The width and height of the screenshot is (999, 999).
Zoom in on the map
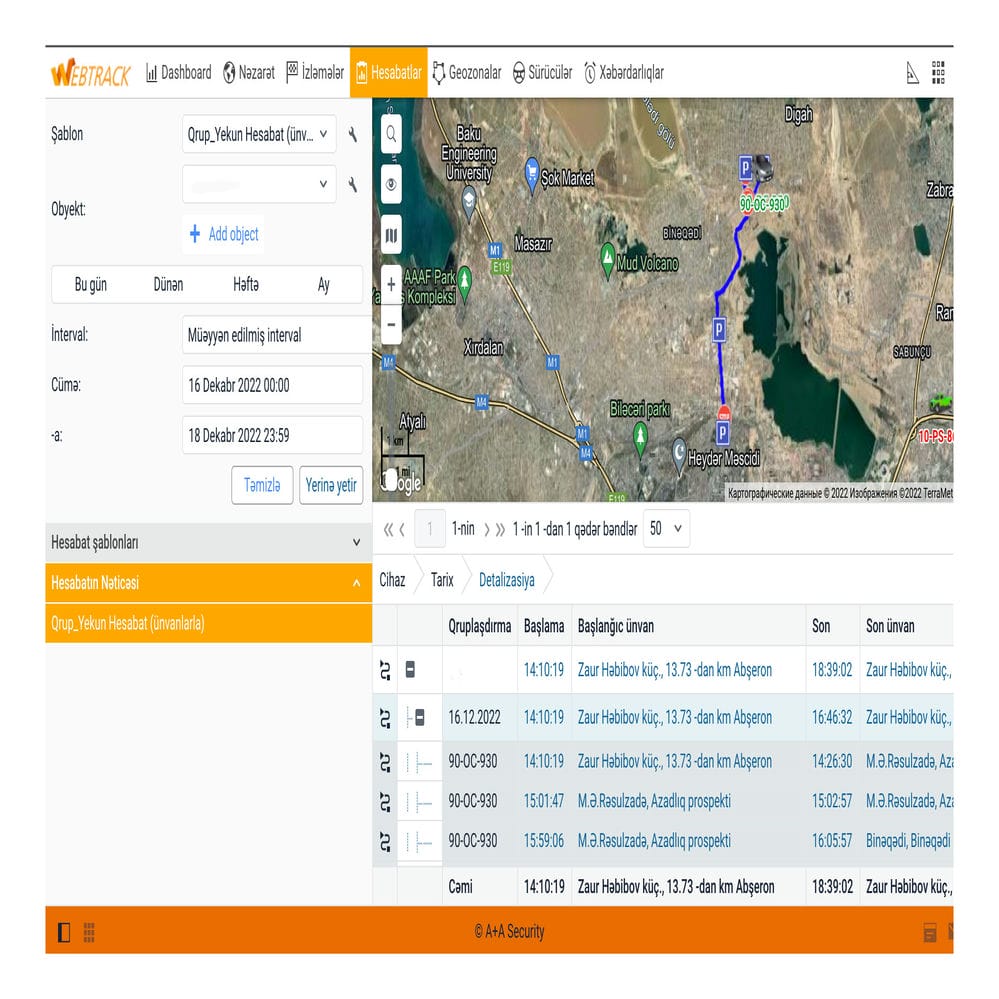pos(391,285)
